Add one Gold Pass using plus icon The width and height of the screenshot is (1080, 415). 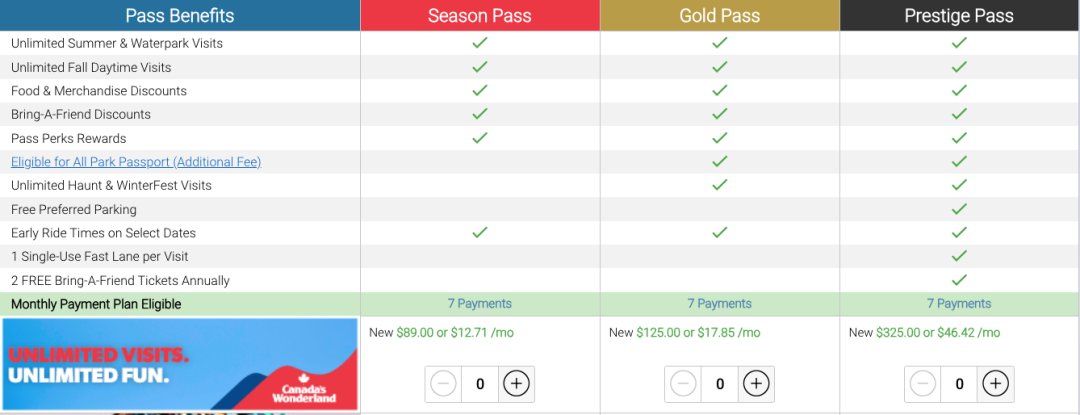[x=756, y=384]
